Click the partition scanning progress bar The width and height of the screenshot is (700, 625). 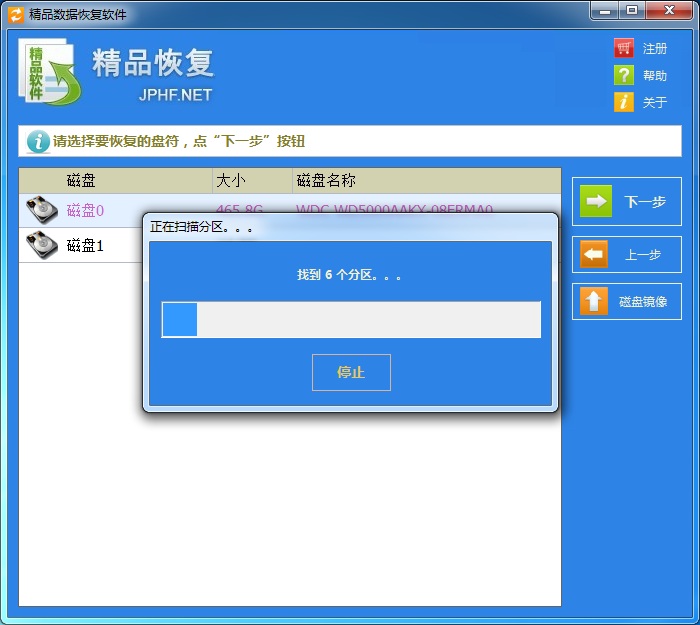click(351, 320)
